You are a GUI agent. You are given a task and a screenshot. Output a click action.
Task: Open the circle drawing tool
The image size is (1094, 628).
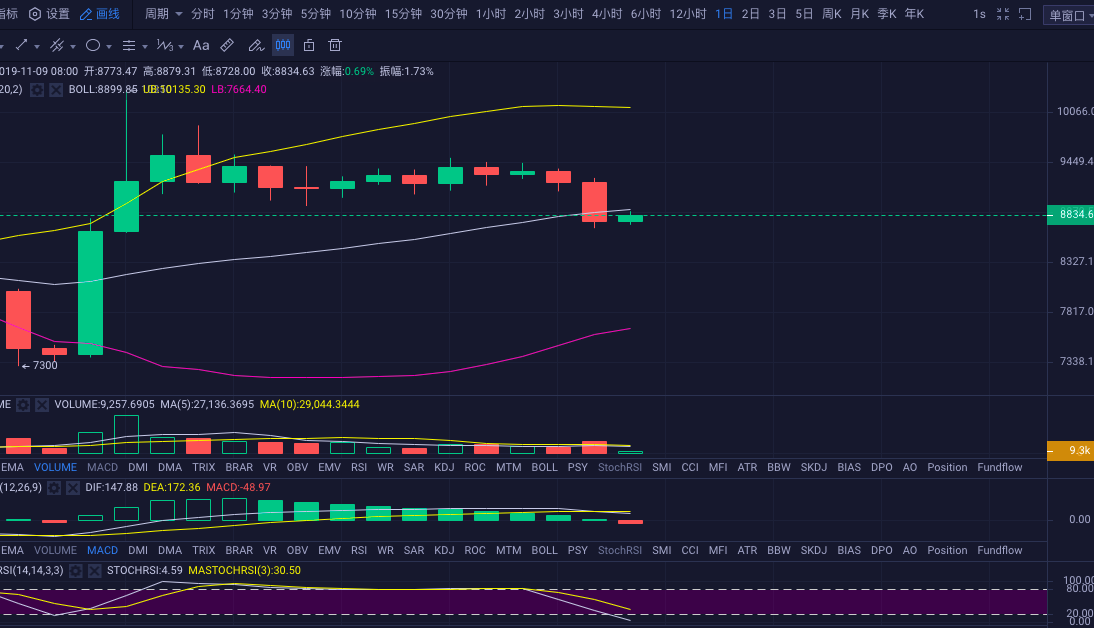tap(93, 45)
